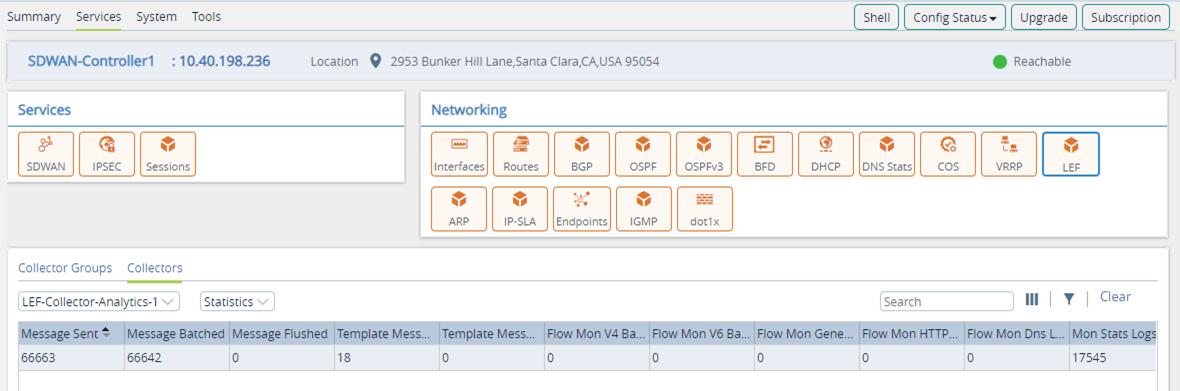The height and width of the screenshot is (391, 1180).
Task: Open the DHCP networking icon
Action: (x=826, y=154)
